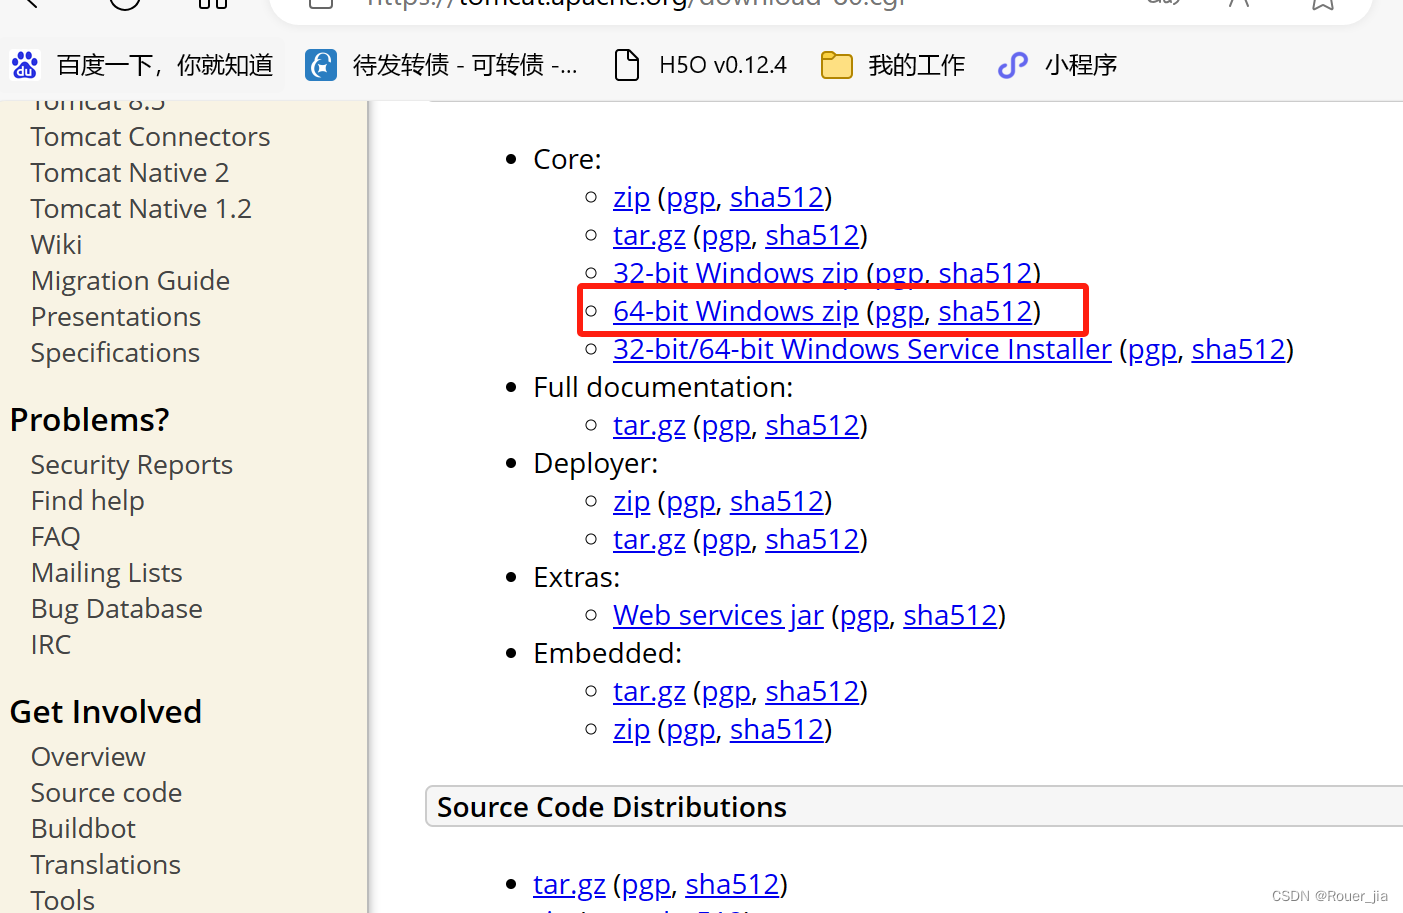1403x913 pixels.
Task: Download the Core zip package
Action: click(x=631, y=198)
